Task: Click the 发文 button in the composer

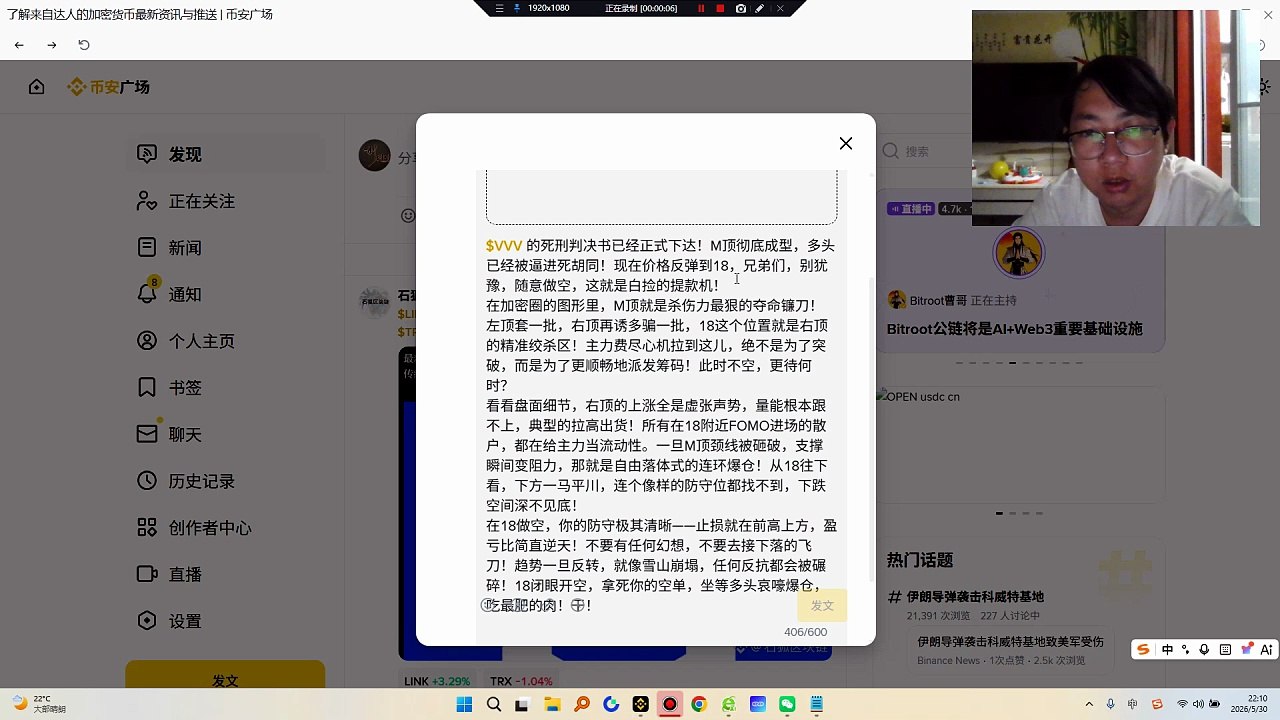Action: (x=822, y=606)
